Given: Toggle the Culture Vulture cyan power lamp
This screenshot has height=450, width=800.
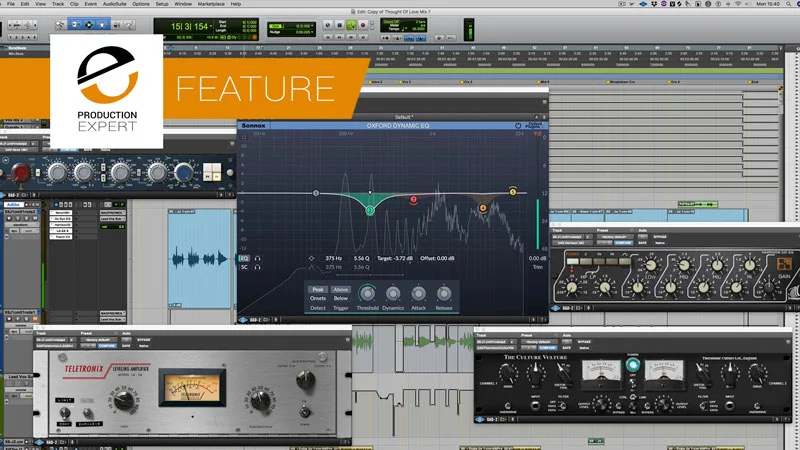Looking at the screenshot, I should click(633, 365).
